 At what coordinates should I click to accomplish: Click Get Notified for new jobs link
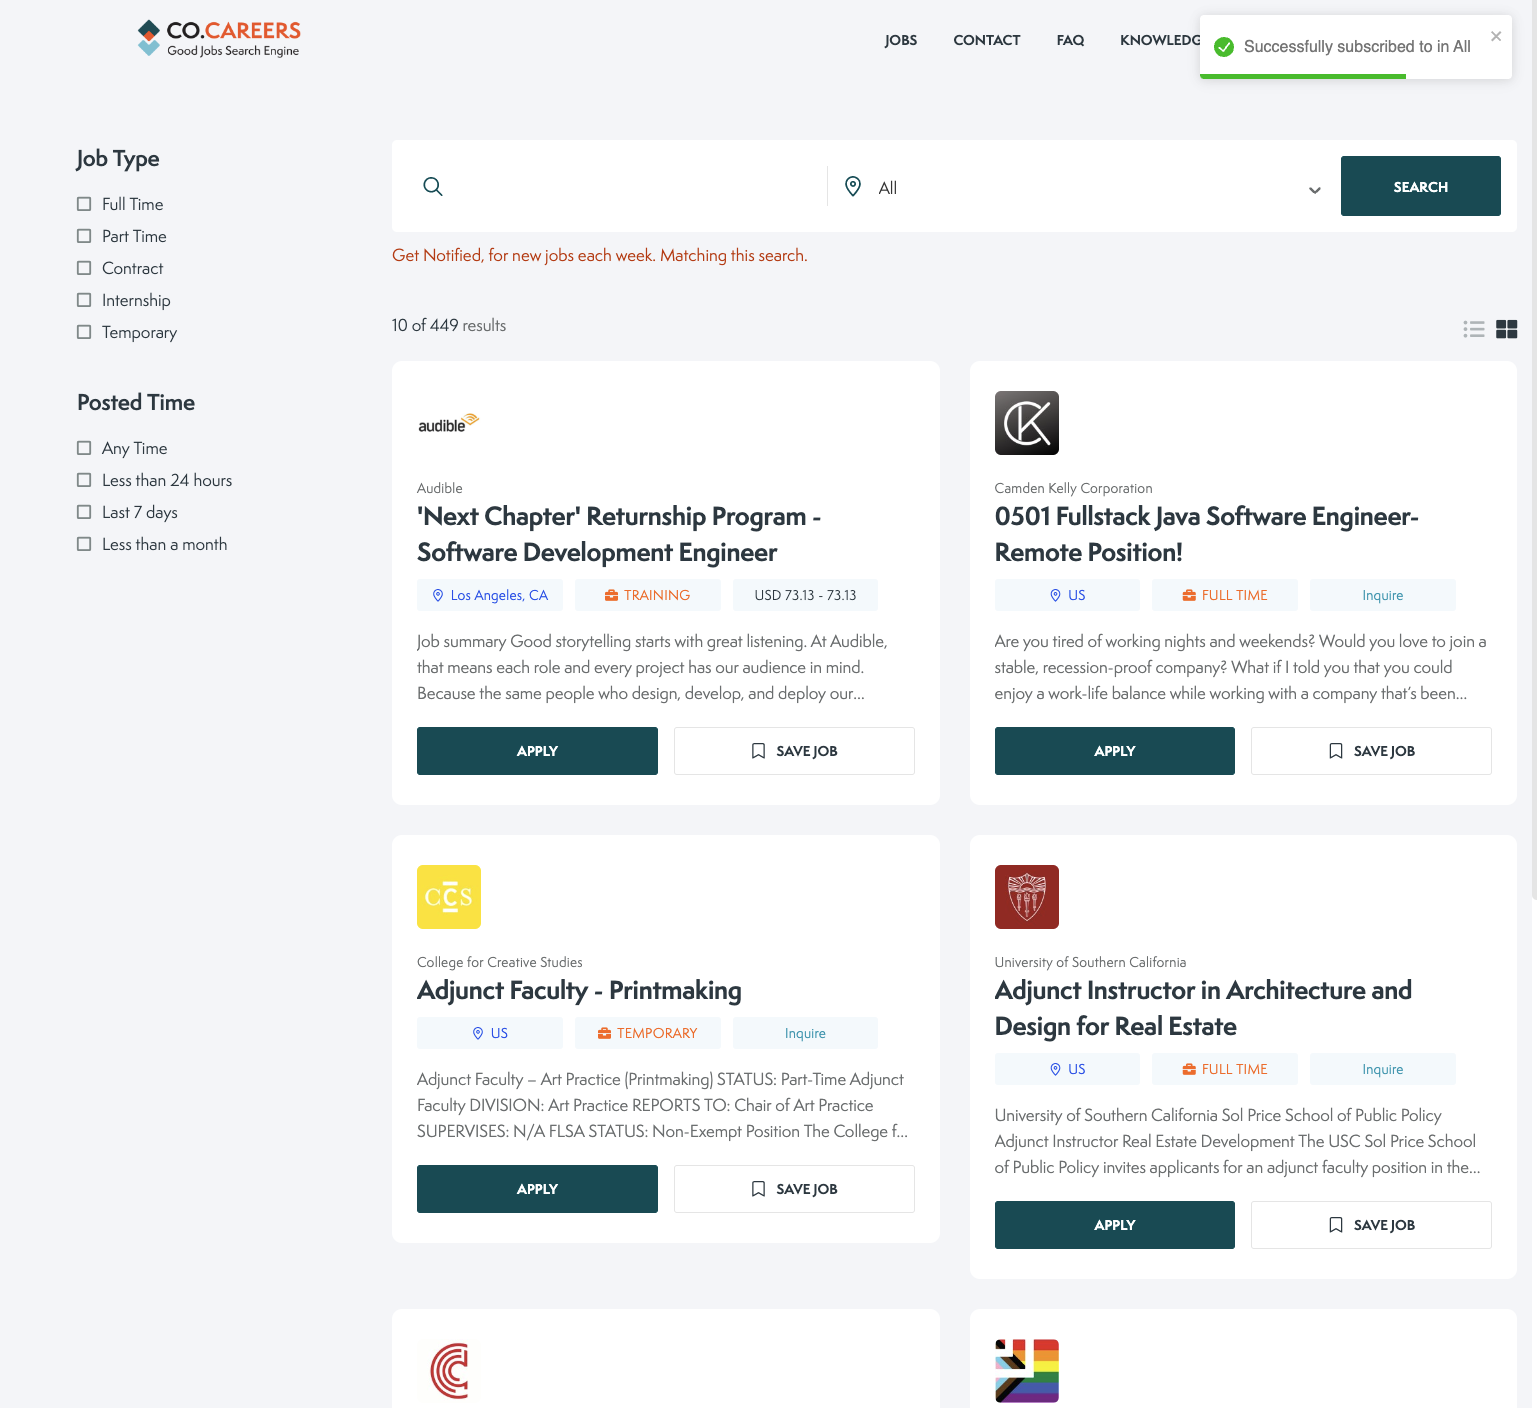pyautogui.click(x=599, y=256)
